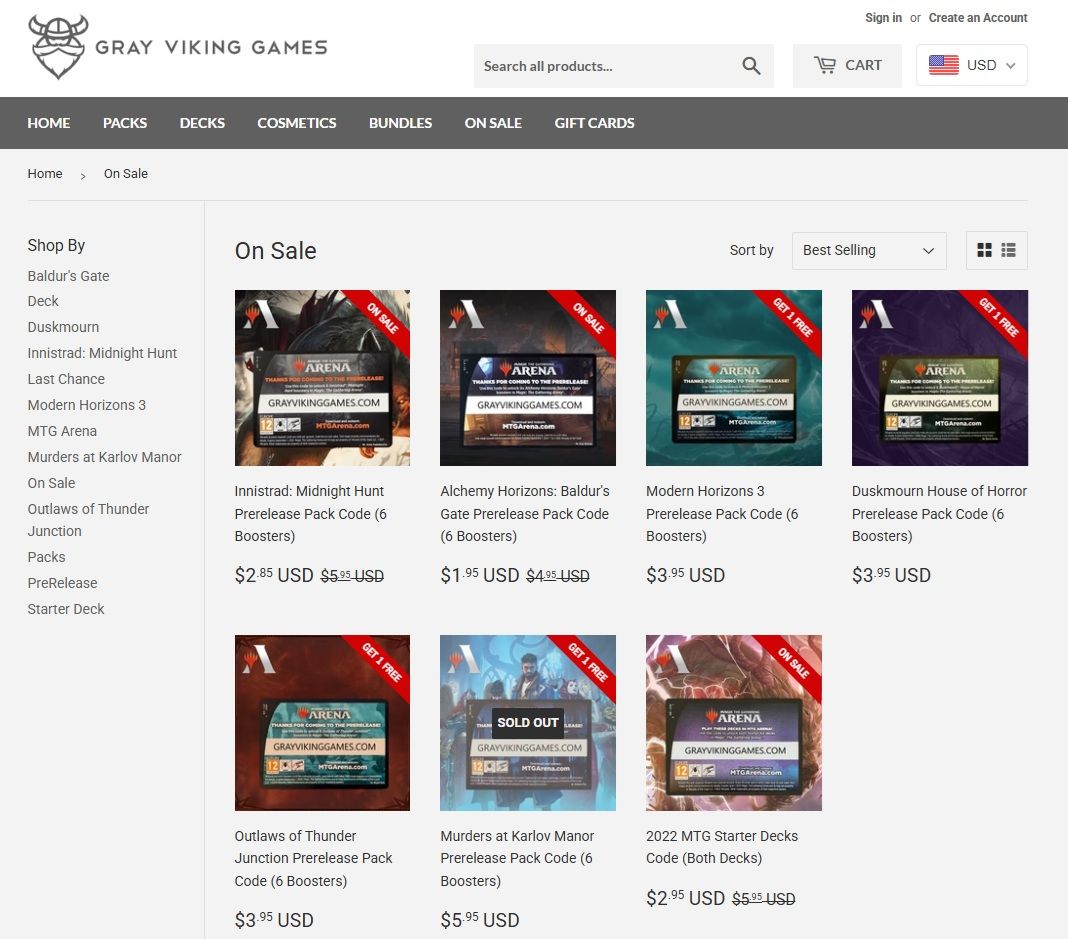Click the Search all products field
Screen dimensions: 1068x939
[606, 66]
